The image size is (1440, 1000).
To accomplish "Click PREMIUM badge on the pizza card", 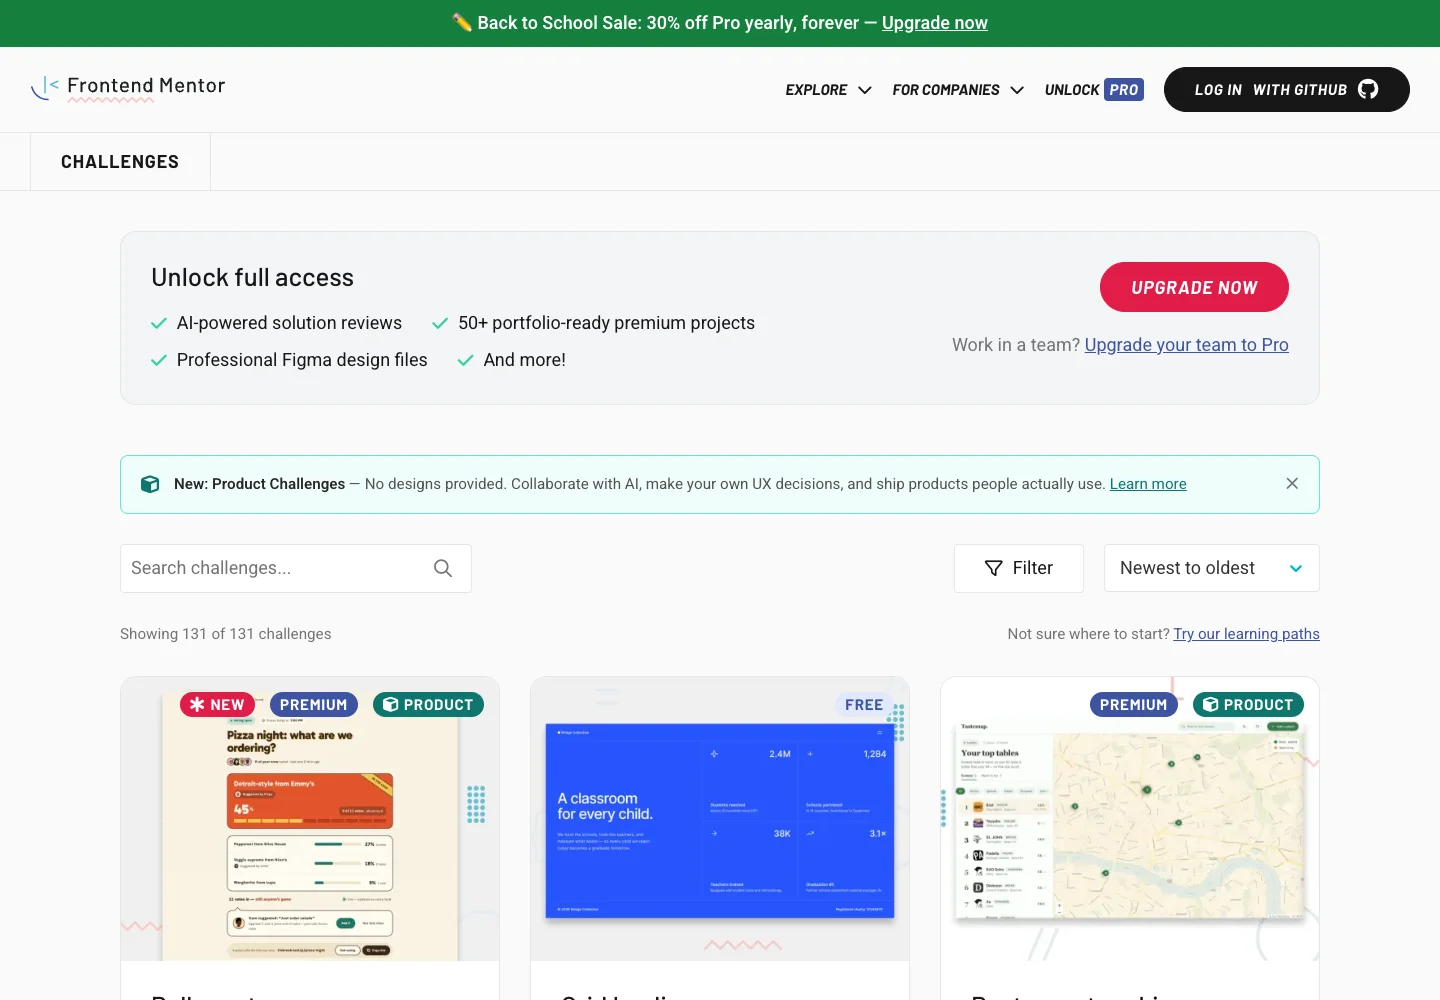I will [x=313, y=704].
